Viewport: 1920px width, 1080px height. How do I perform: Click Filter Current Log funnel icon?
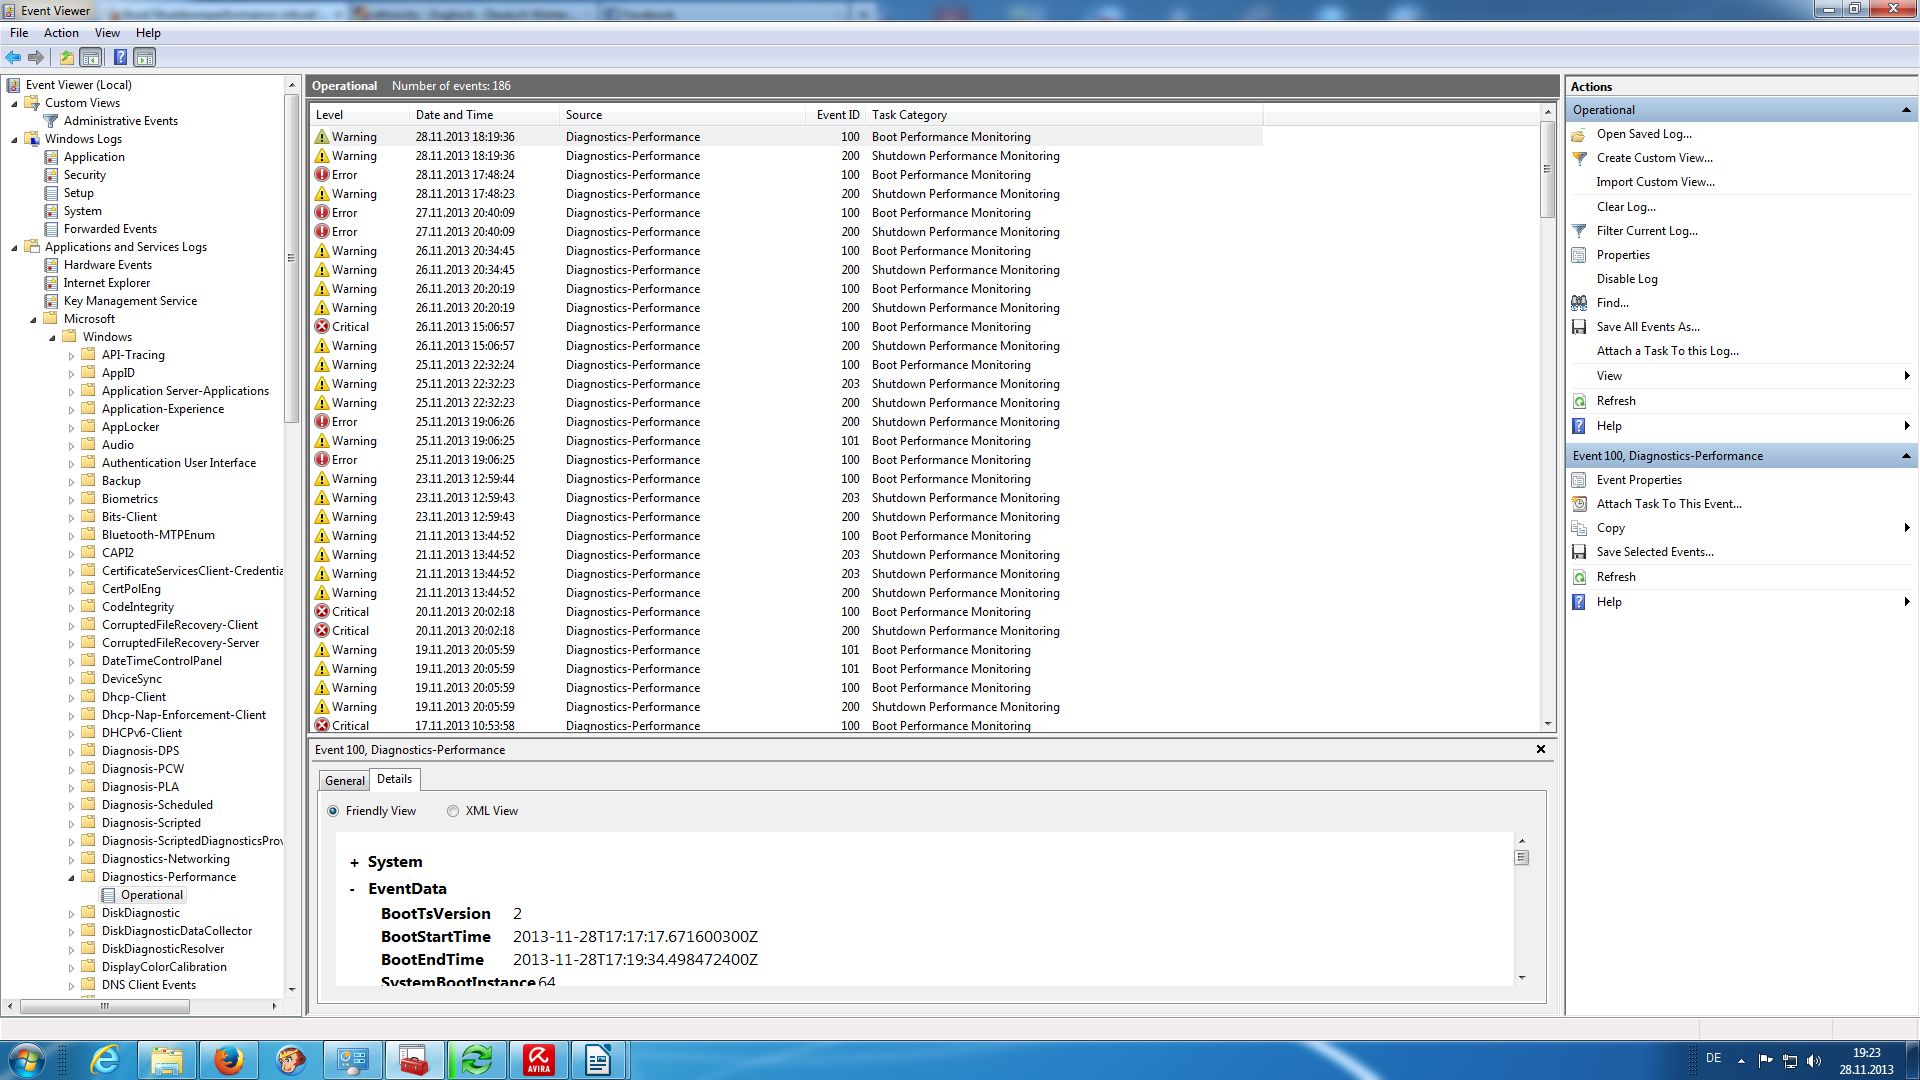coord(1579,231)
